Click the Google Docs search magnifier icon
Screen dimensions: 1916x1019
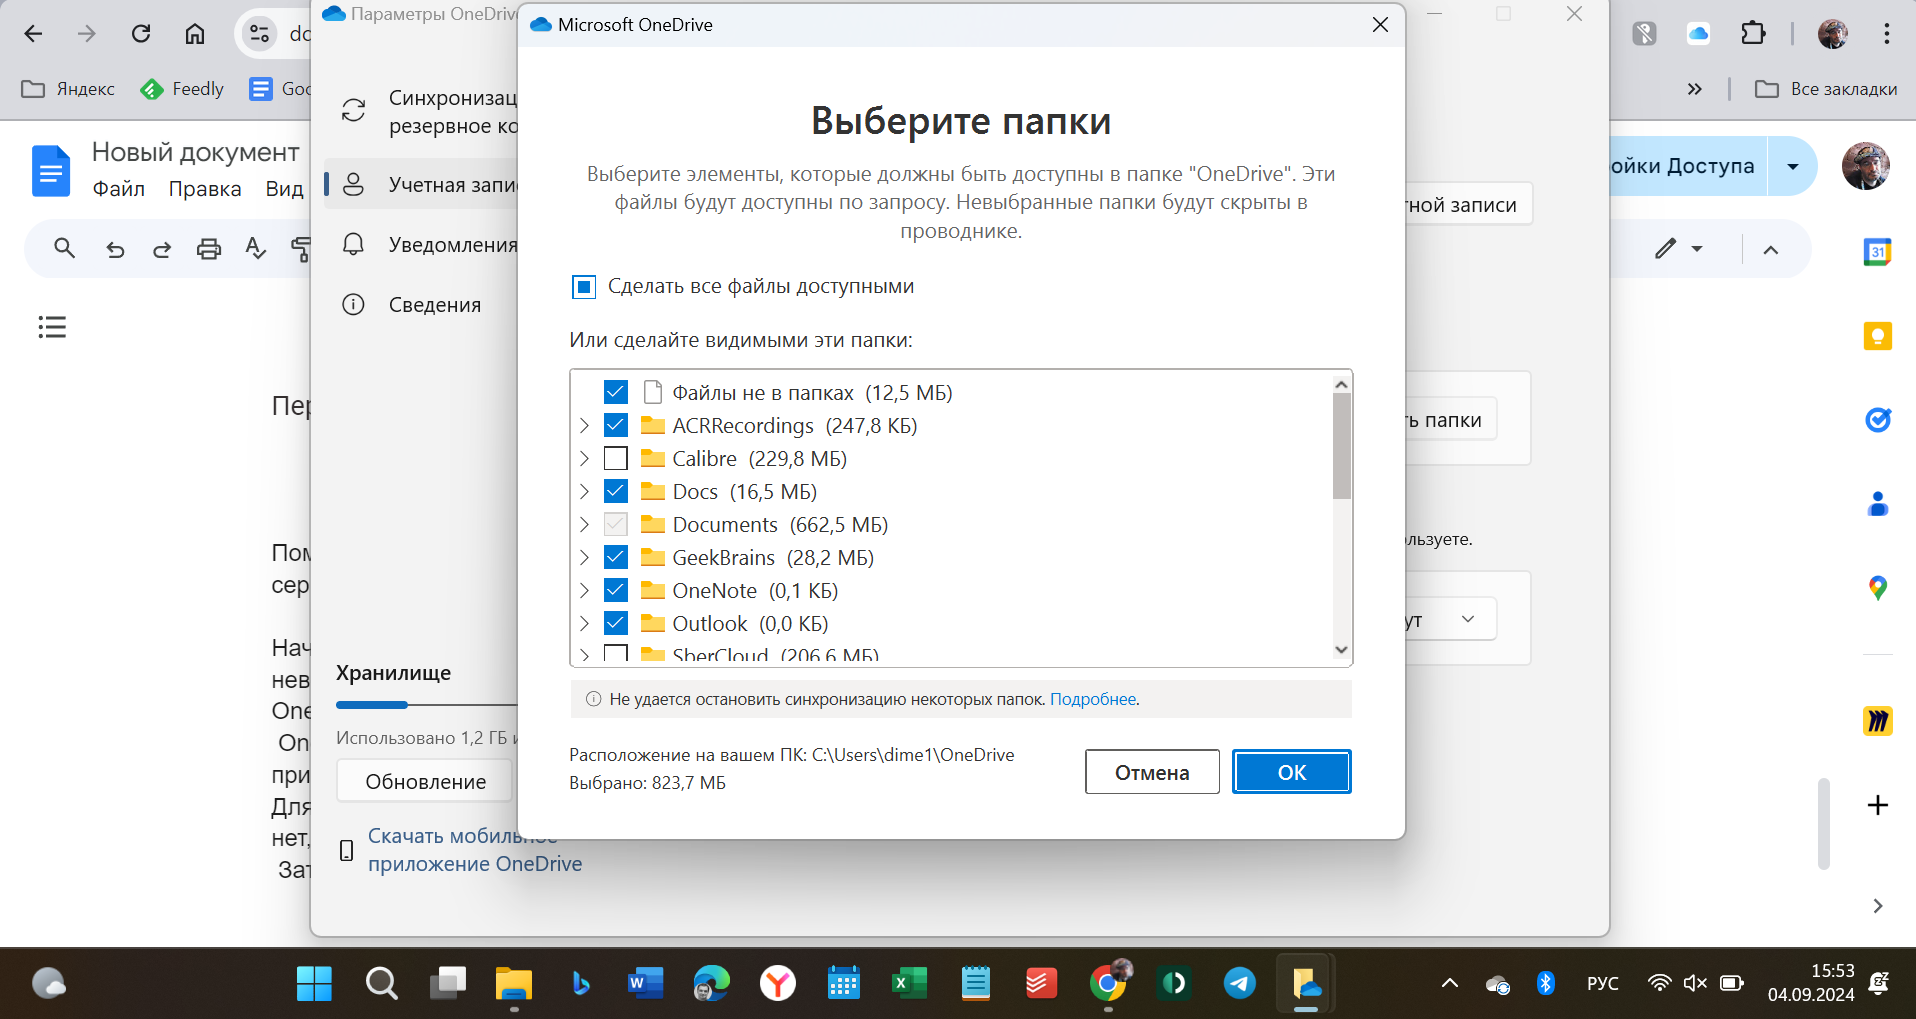point(64,249)
